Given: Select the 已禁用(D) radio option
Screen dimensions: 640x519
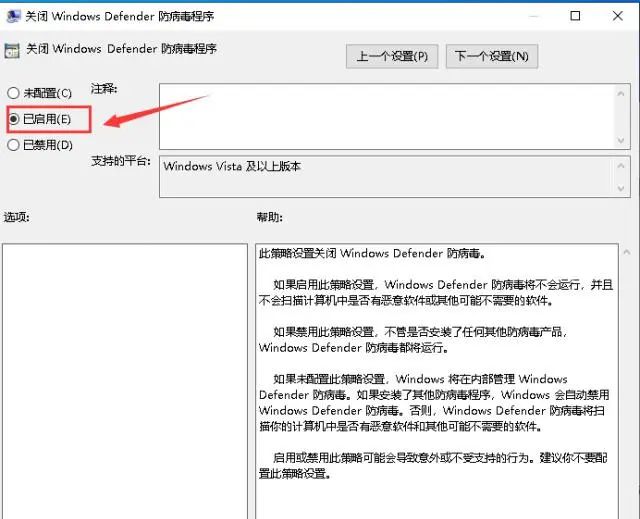Looking at the screenshot, I should [40, 145].
